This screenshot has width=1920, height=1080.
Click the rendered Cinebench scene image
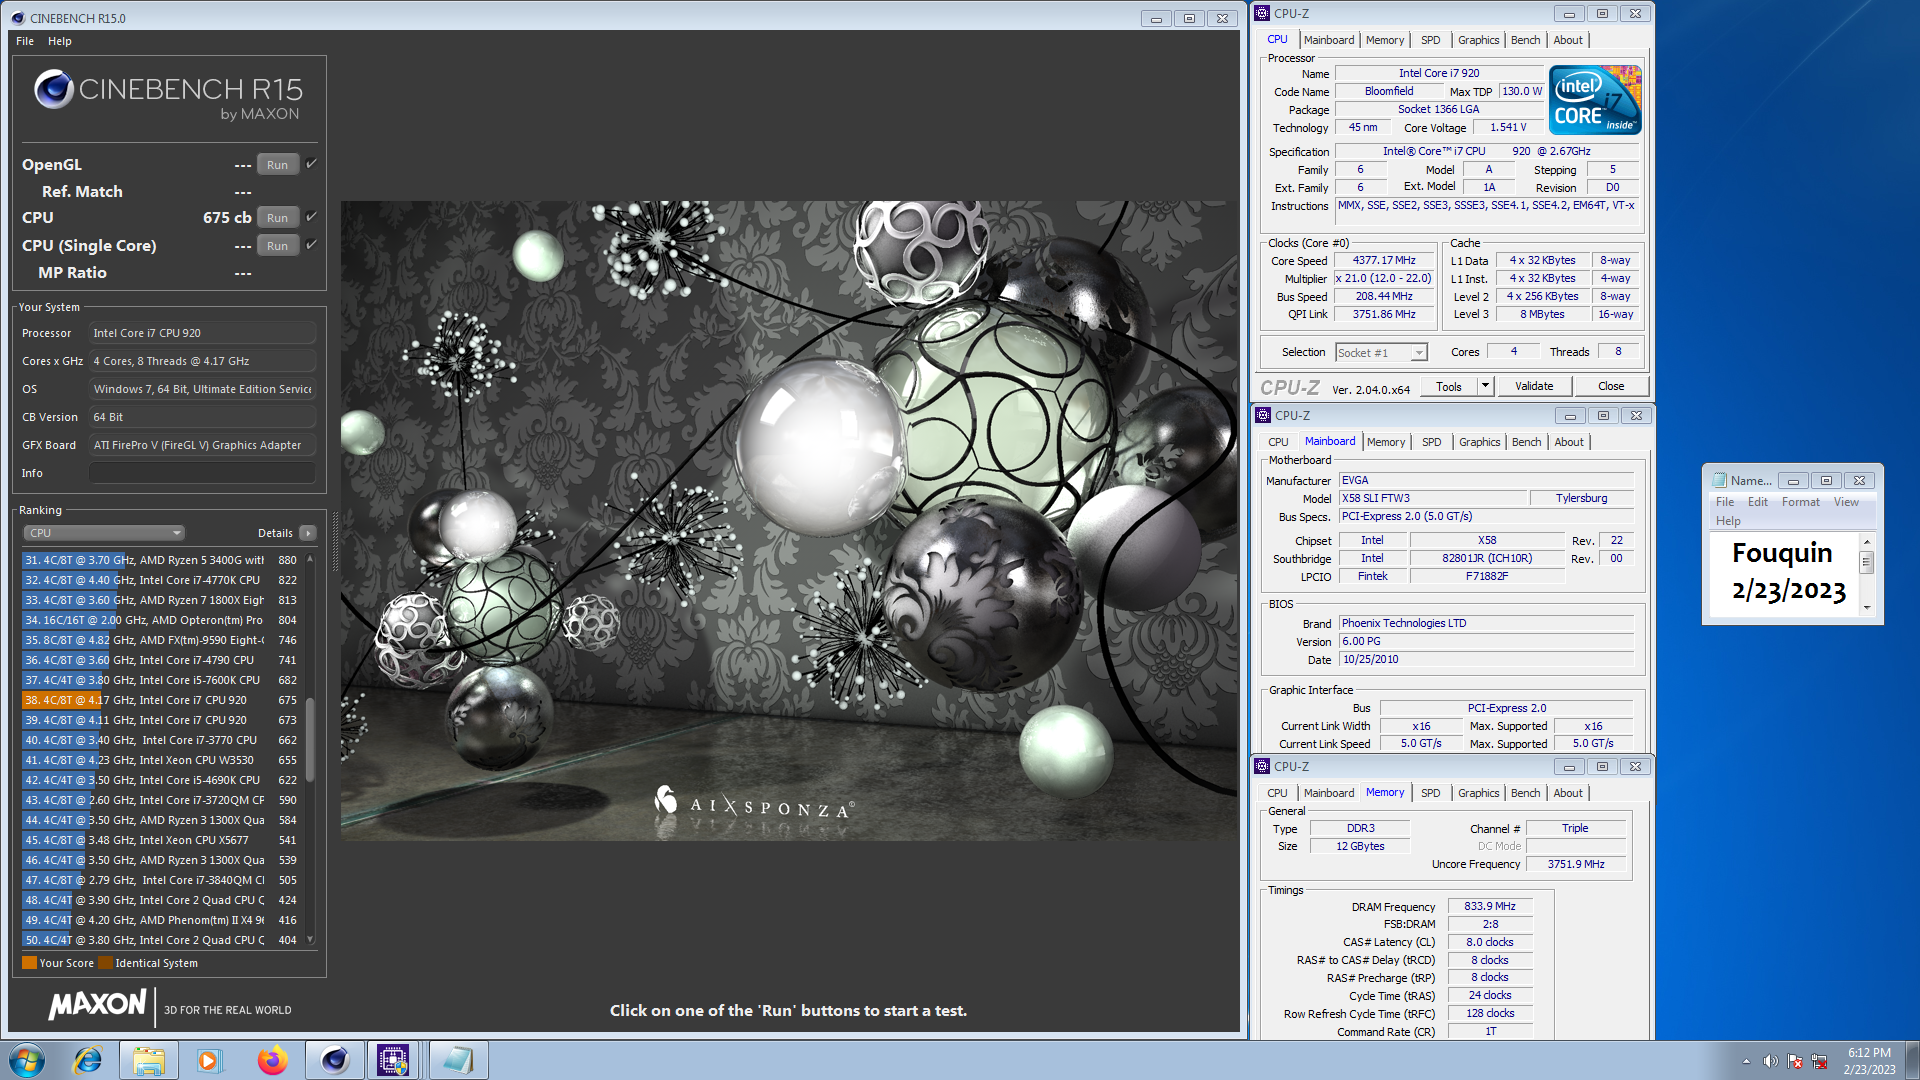click(x=788, y=520)
